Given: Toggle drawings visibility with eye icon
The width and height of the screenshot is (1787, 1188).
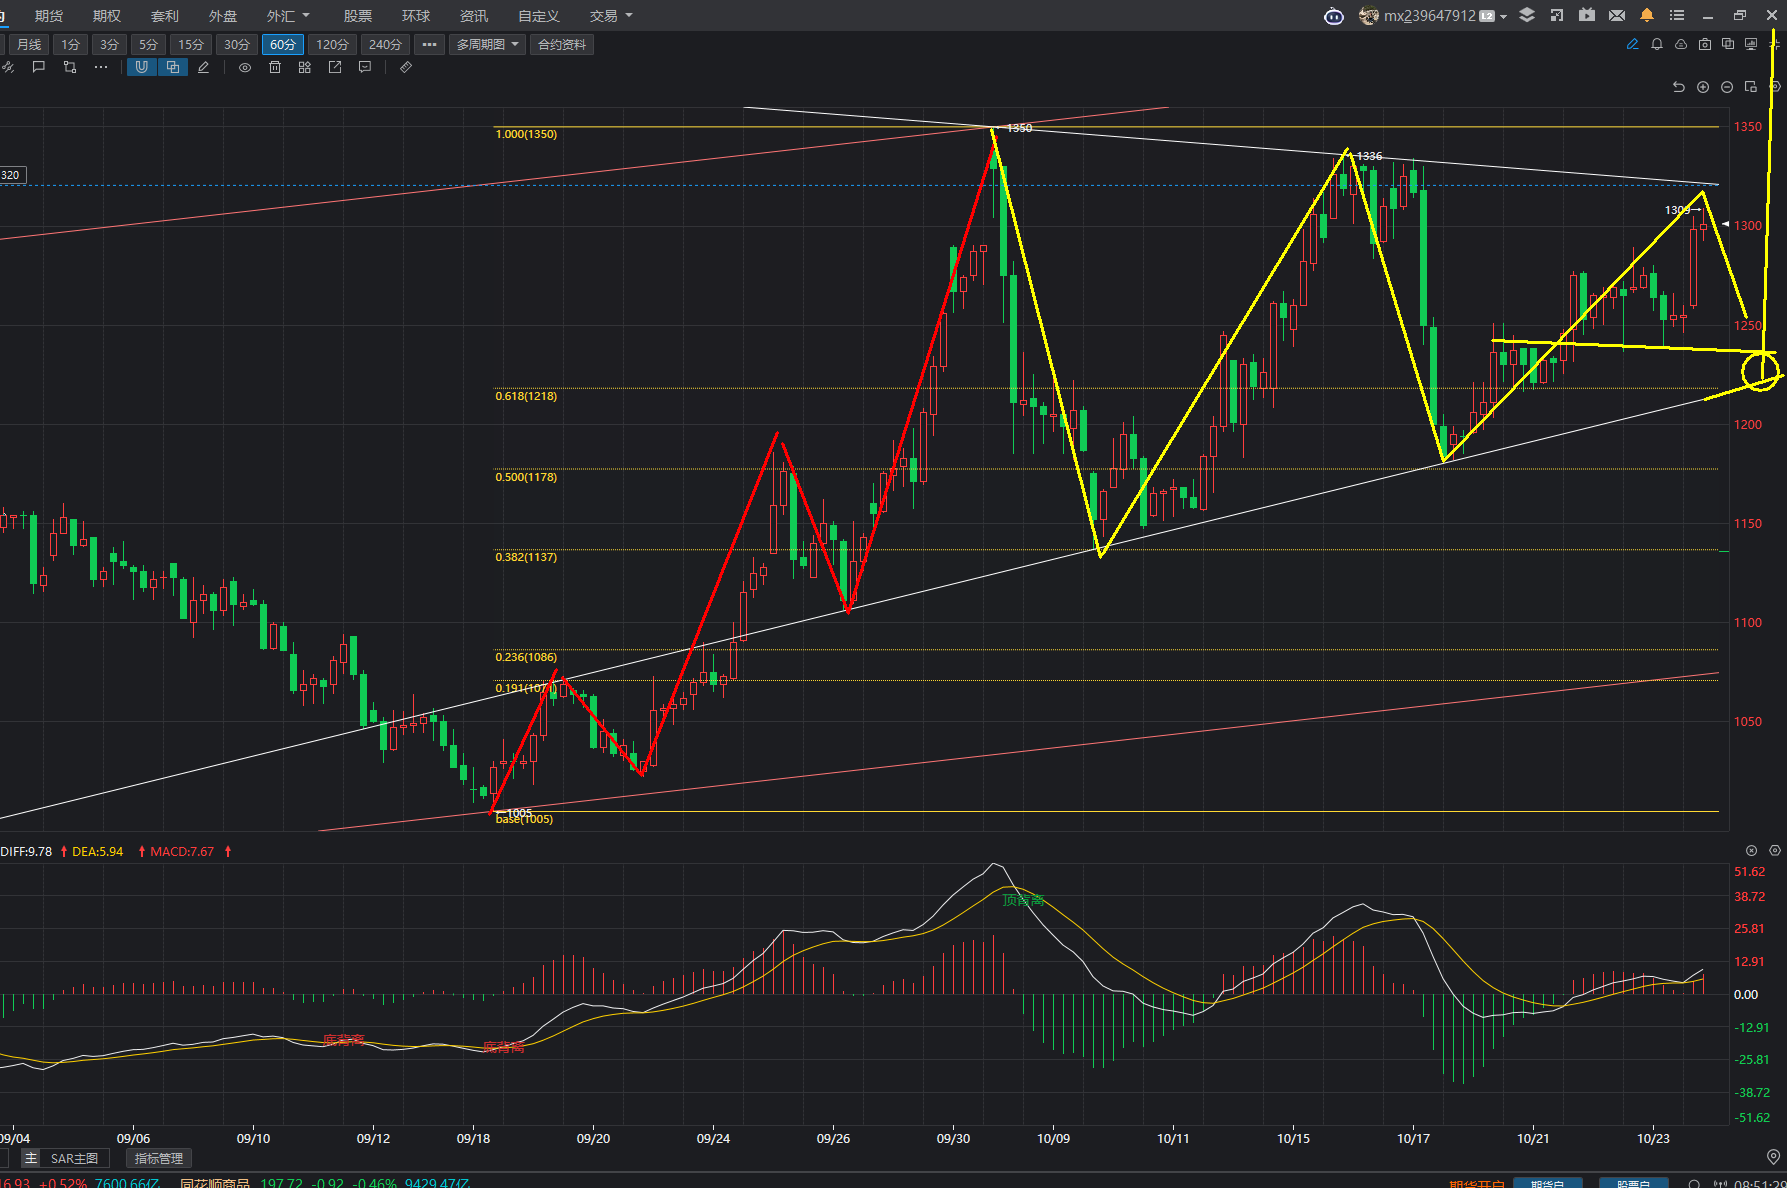Looking at the screenshot, I should (245, 67).
